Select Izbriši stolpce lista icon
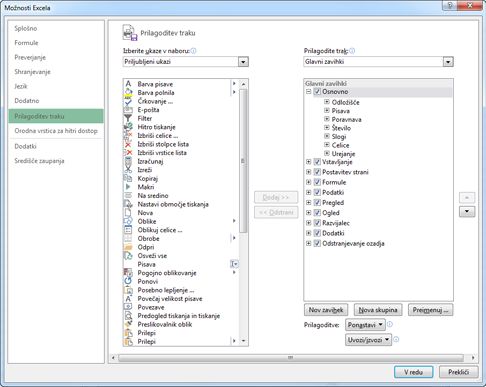Screen dimensions: 486x387 [x=128, y=144]
